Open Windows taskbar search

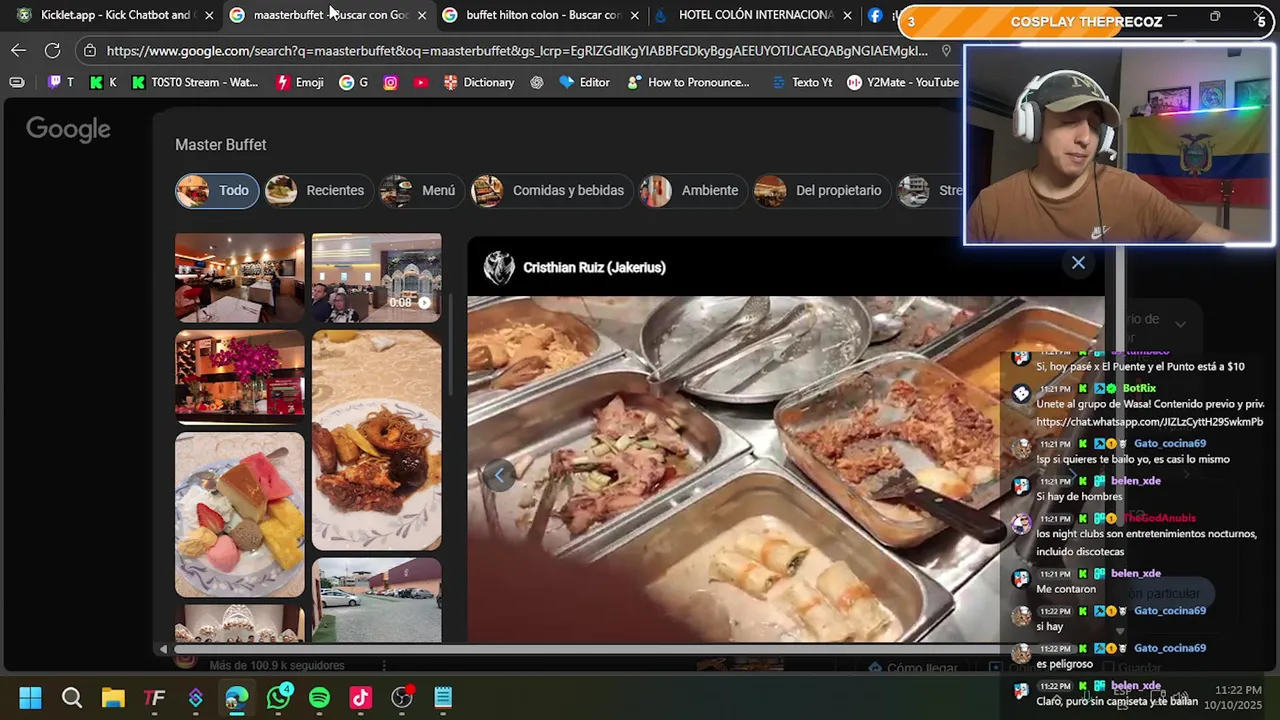pyautogui.click(x=72, y=698)
